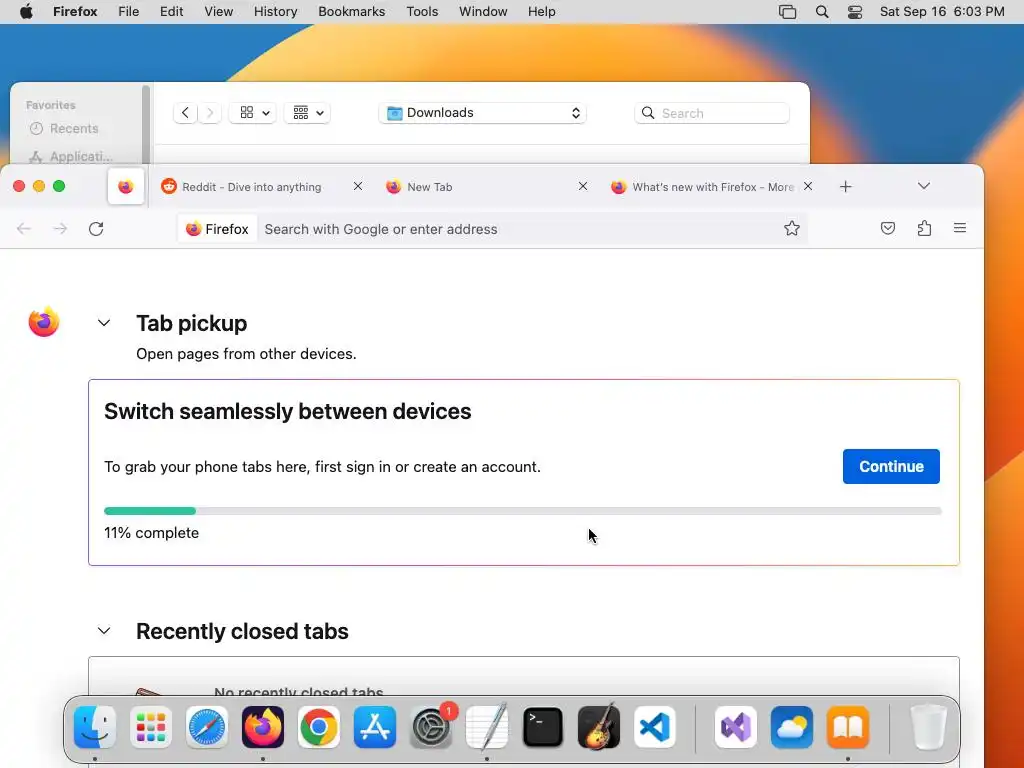Launch Safari from the Dock
This screenshot has width=1024, height=768.
tap(207, 727)
